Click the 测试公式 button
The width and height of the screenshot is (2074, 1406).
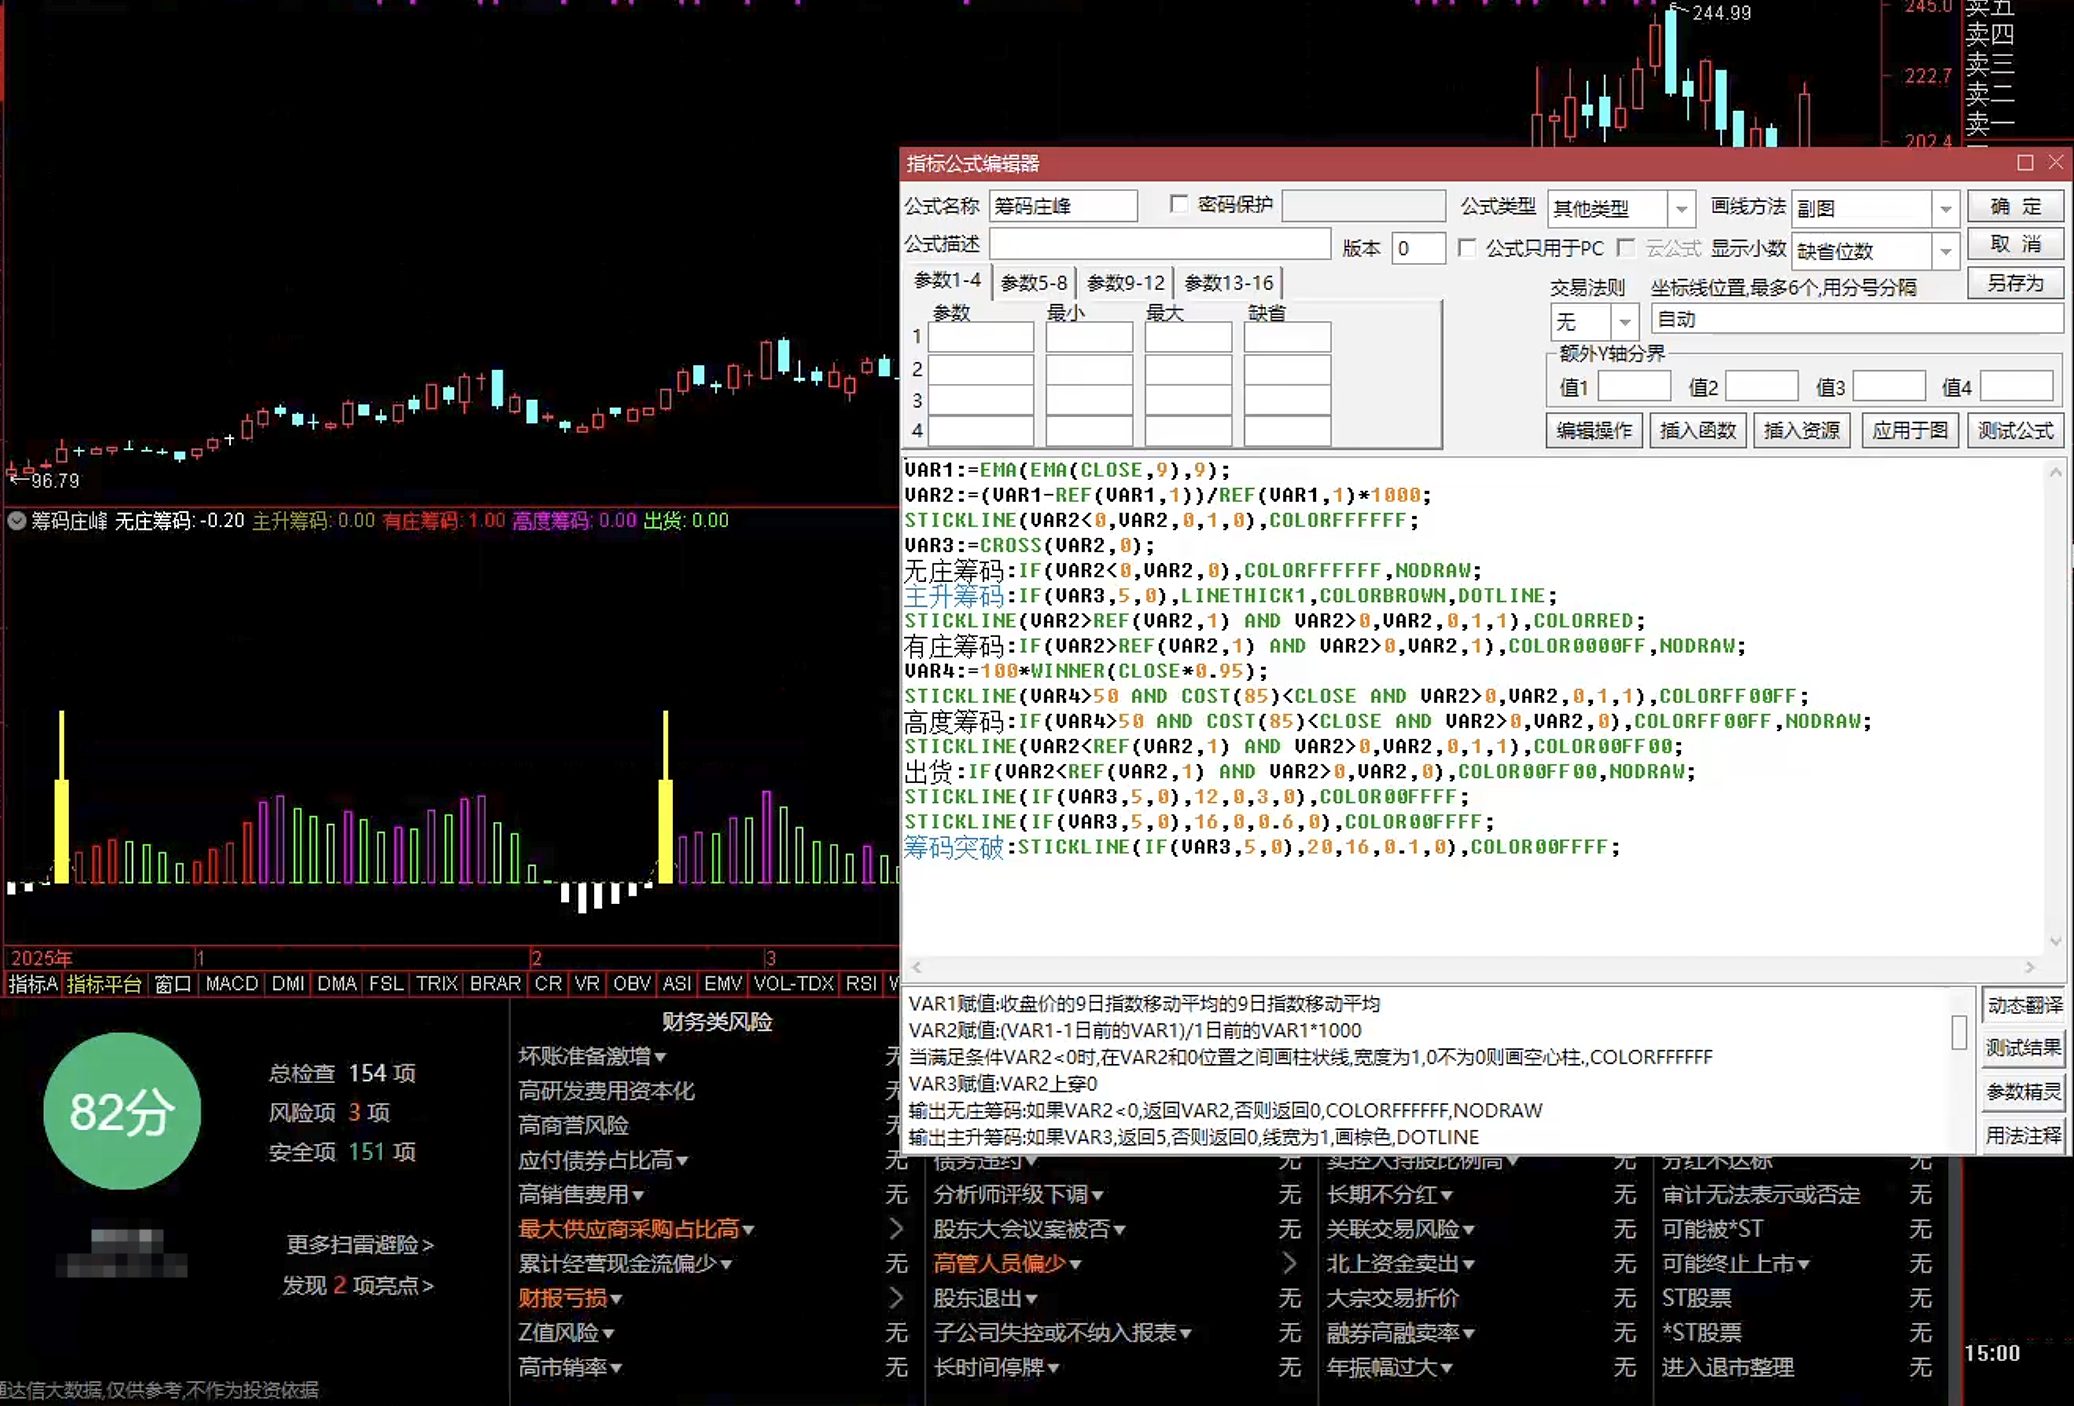(x=2015, y=430)
